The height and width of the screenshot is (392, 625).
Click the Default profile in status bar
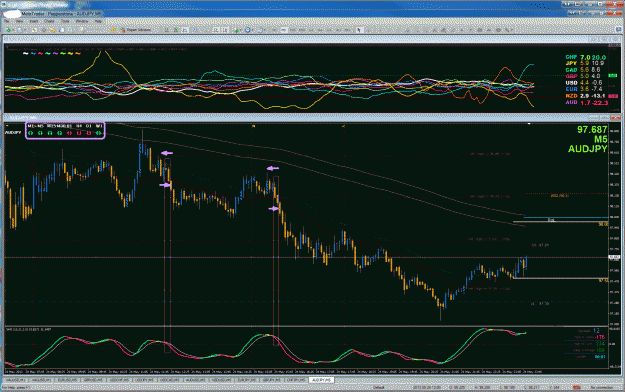tap(379, 388)
